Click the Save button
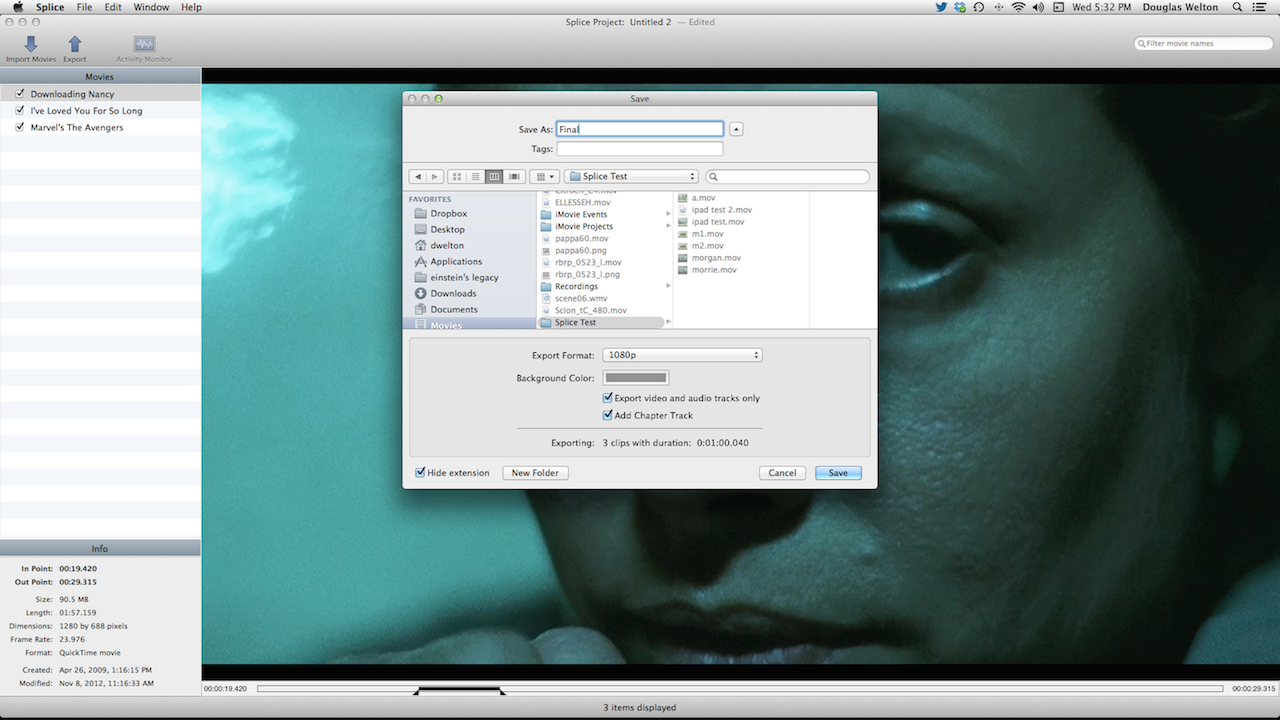 coord(838,473)
